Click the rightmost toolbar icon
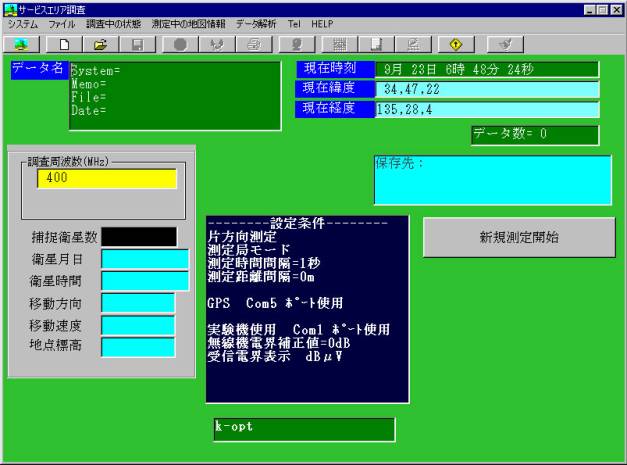The width and height of the screenshot is (627, 465). click(x=505, y=44)
